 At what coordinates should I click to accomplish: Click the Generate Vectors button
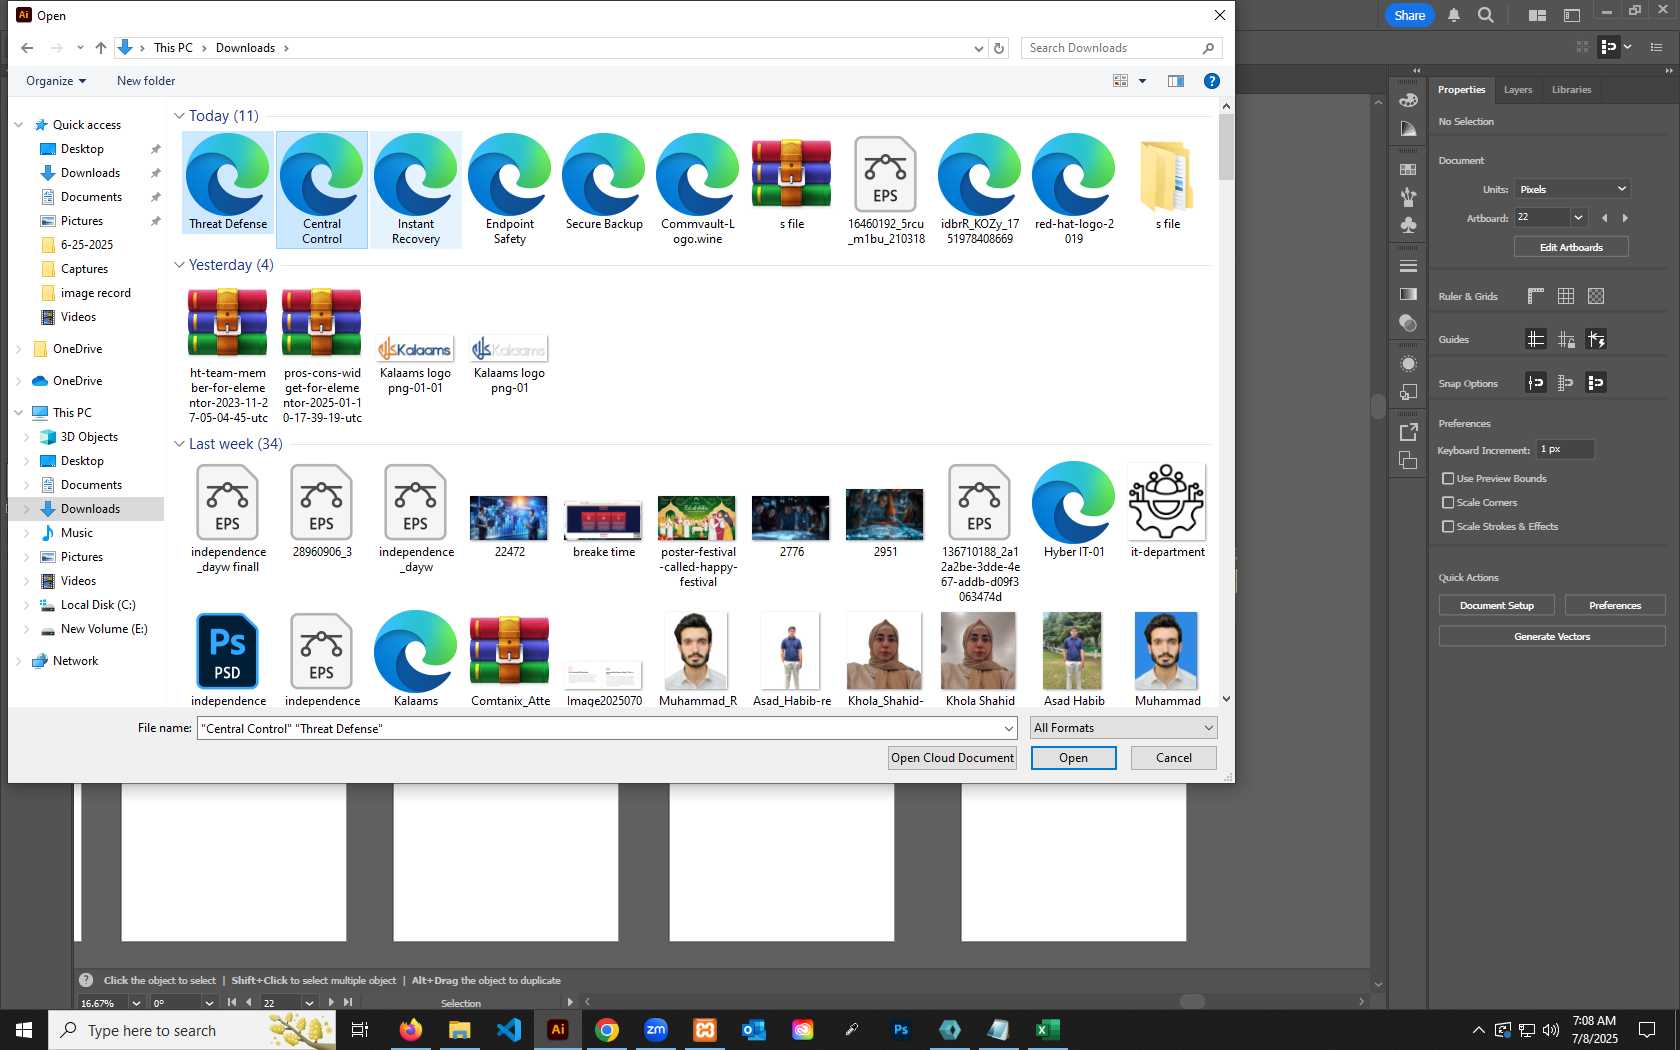pos(1552,636)
